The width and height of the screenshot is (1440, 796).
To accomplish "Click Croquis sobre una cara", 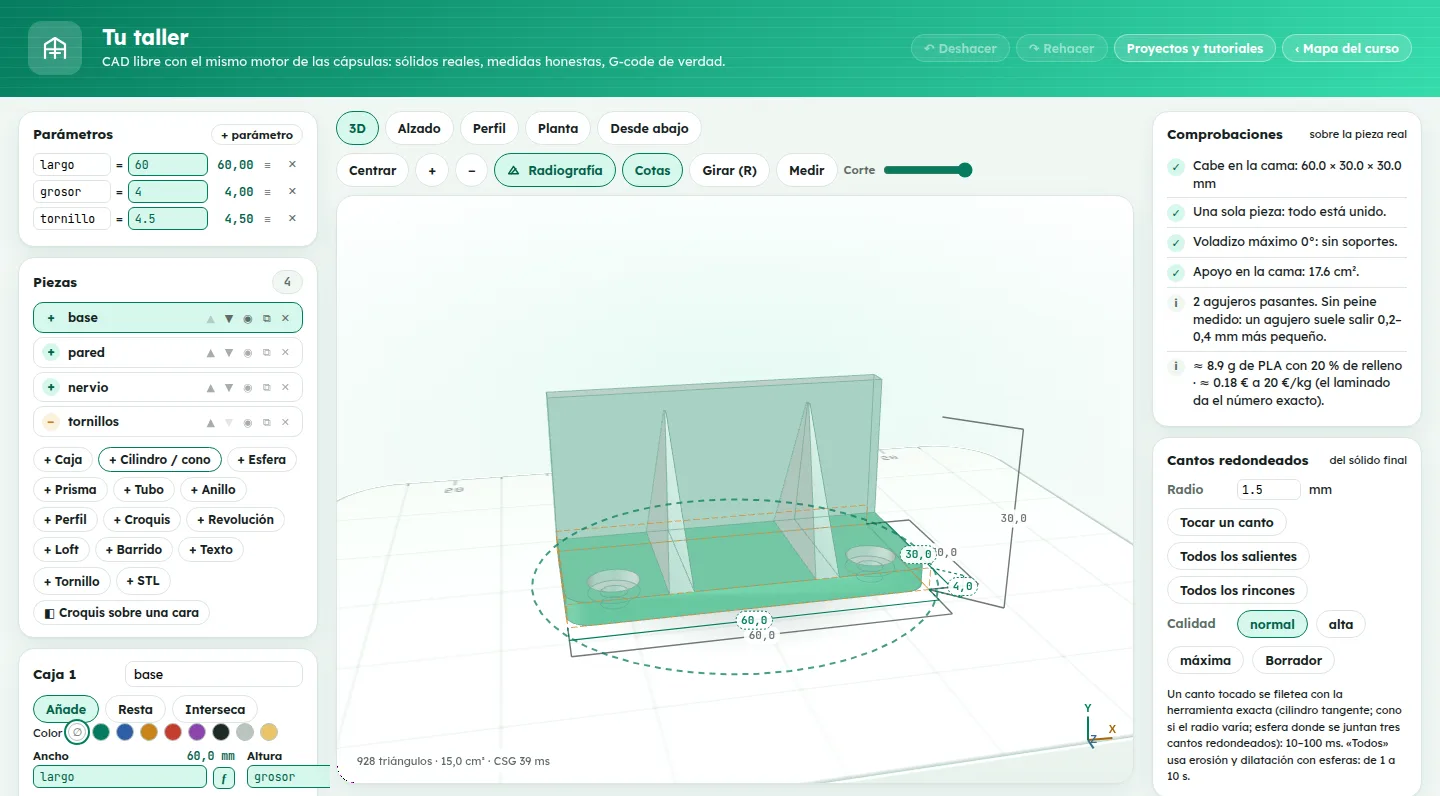I will tap(121, 612).
